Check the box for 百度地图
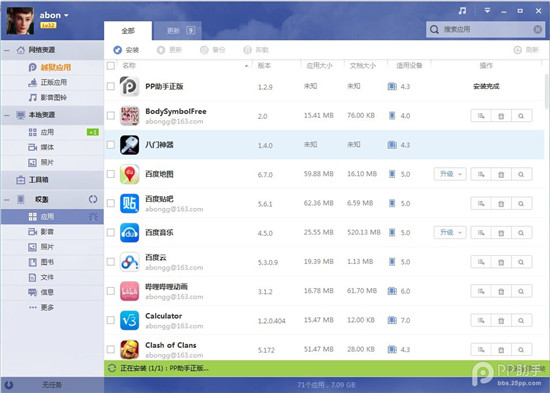Viewport: 550px width, 393px height. click(x=111, y=174)
